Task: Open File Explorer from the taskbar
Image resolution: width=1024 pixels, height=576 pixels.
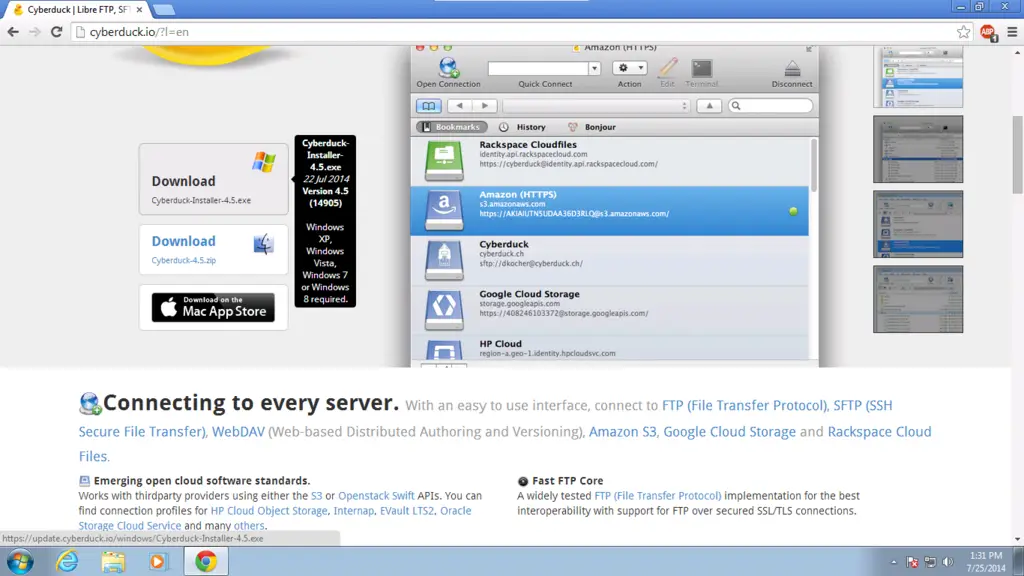Action: point(113,562)
